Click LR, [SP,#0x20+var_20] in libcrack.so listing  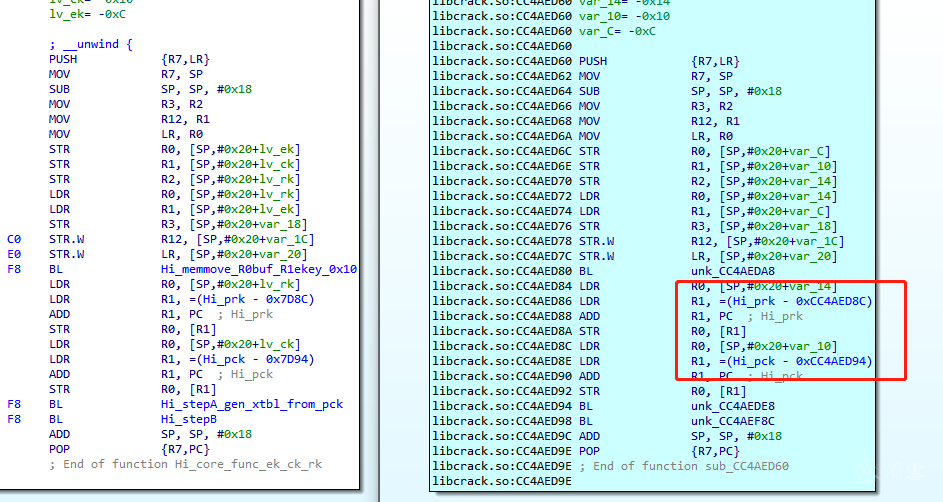(x=764, y=256)
